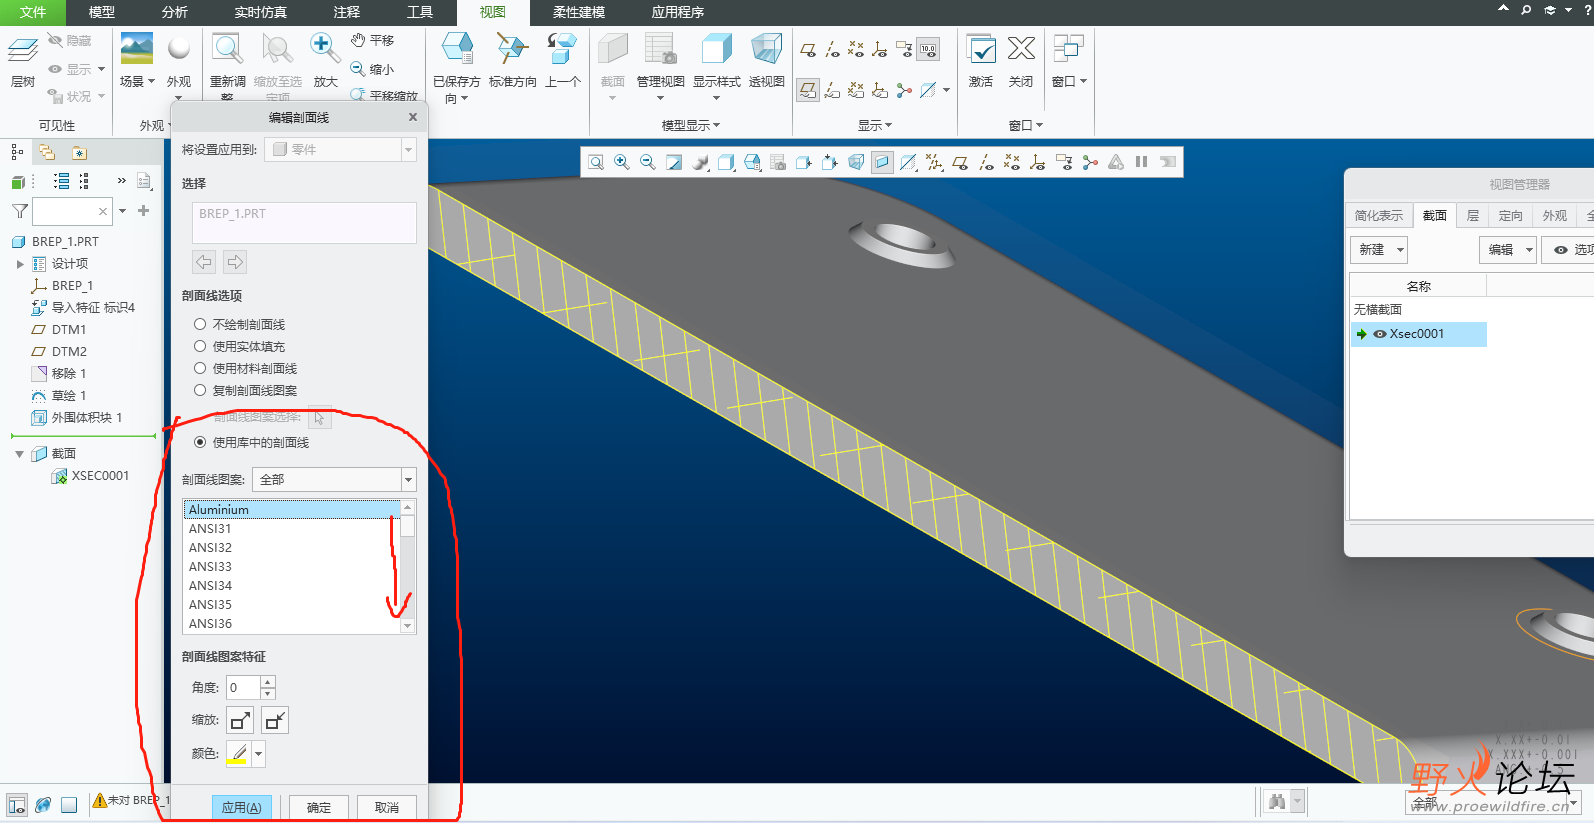
Task: Switch to 简化表示 tab in View Manager
Action: (1379, 215)
